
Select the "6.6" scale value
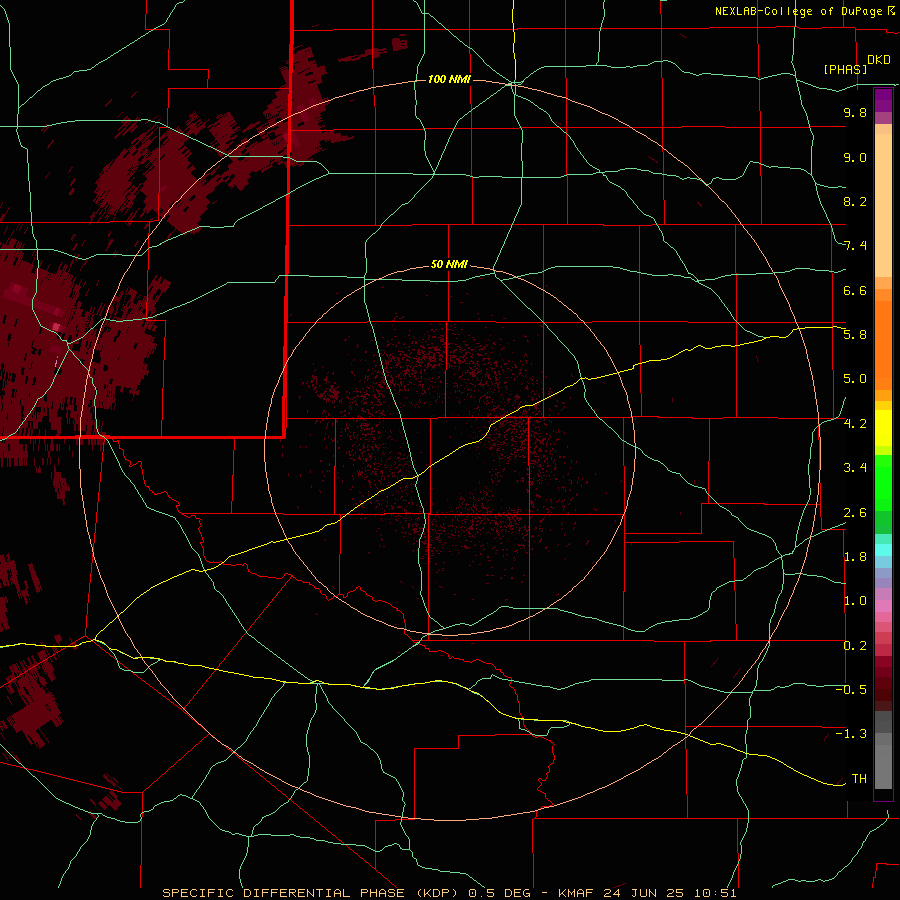tap(855, 290)
